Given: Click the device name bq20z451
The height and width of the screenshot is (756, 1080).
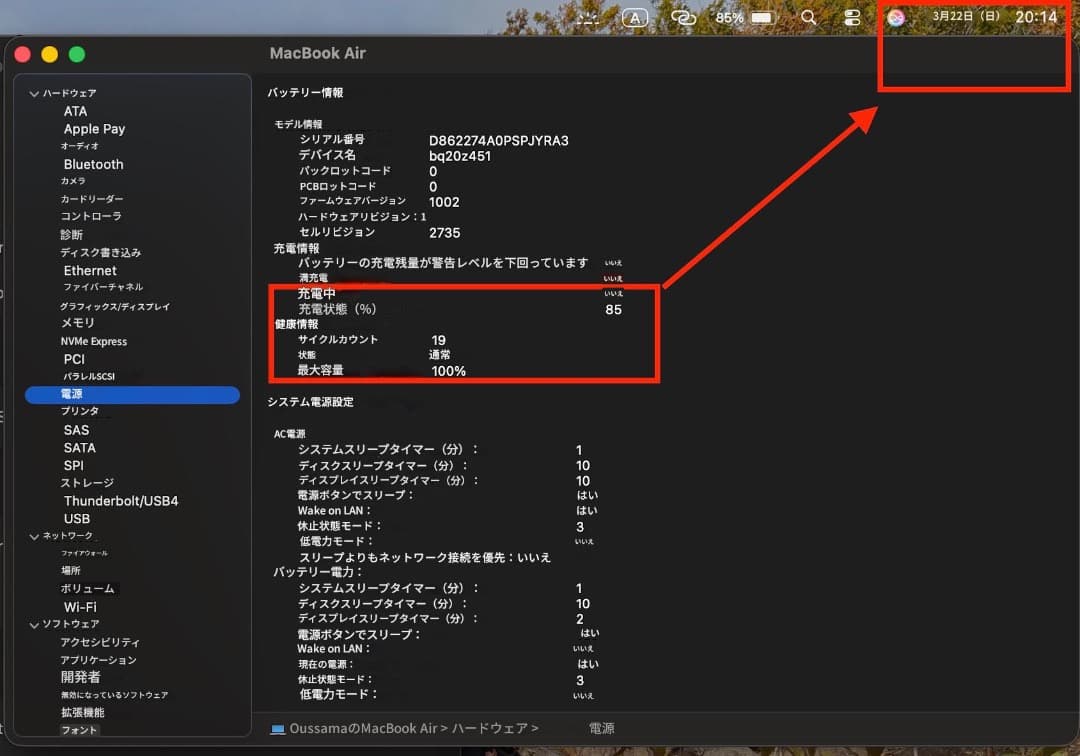Looking at the screenshot, I should 460,156.
